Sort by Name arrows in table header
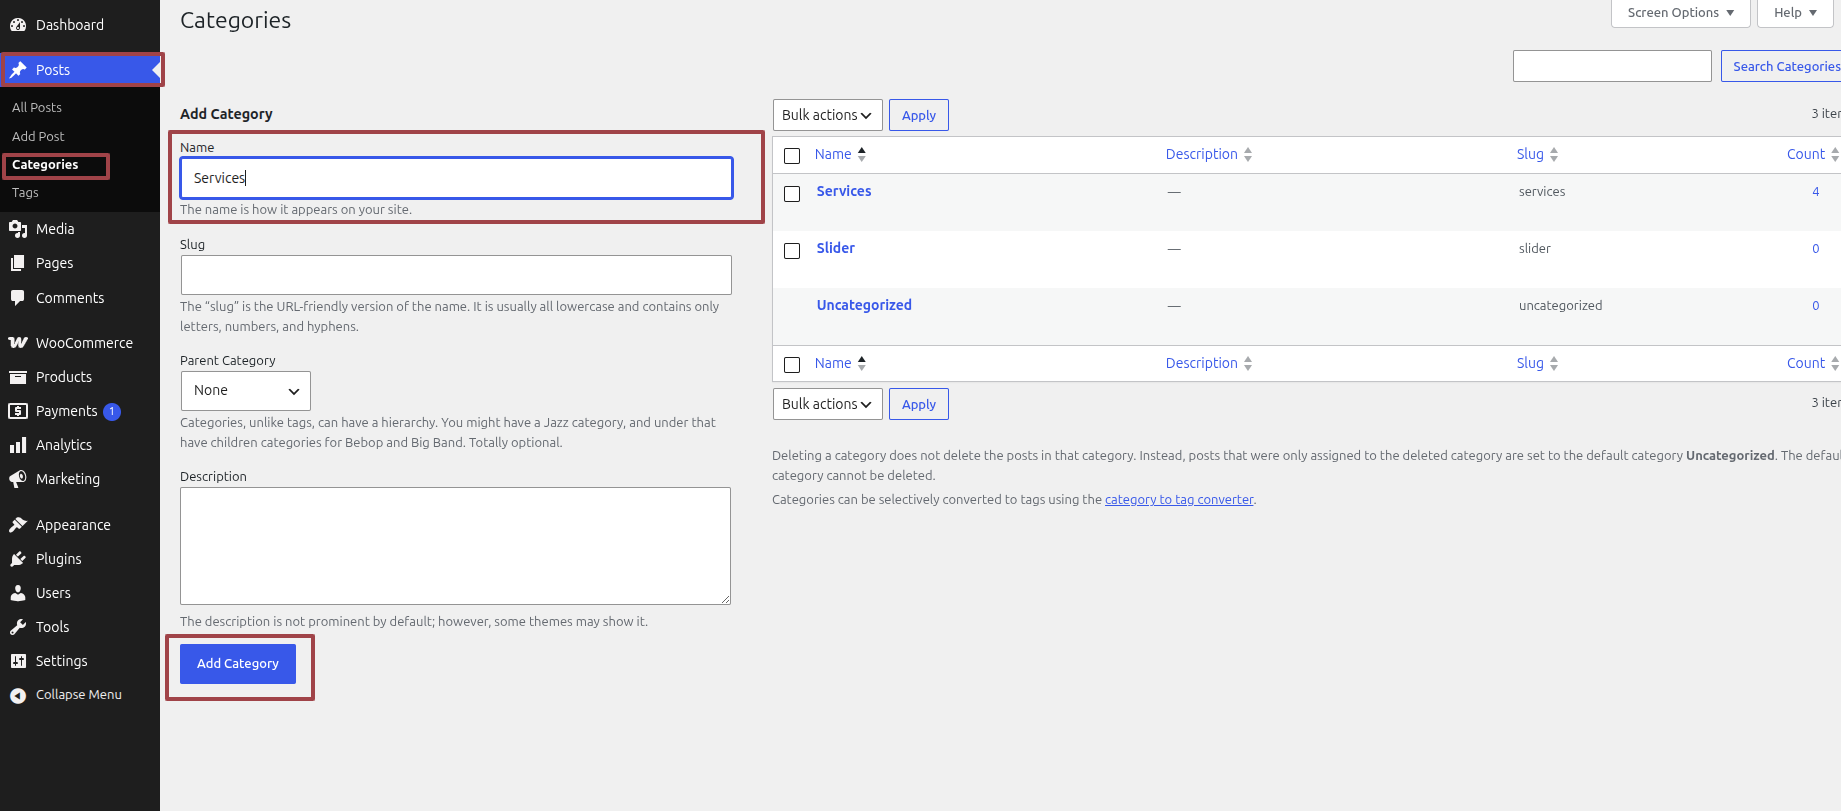 pyautogui.click(x=862, y=154)
